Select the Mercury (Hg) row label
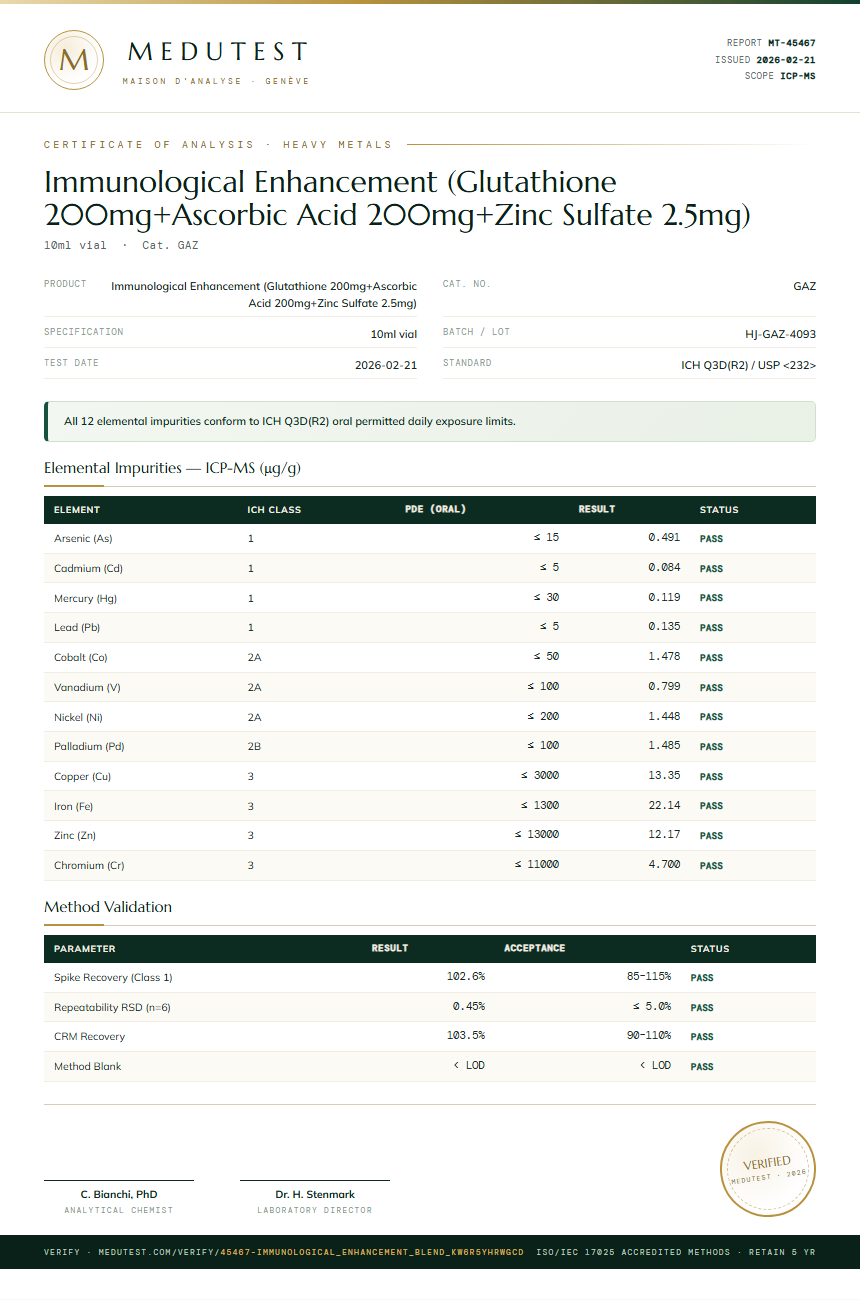This screenshot has height=1300, width=860. (x=85, y=598)
